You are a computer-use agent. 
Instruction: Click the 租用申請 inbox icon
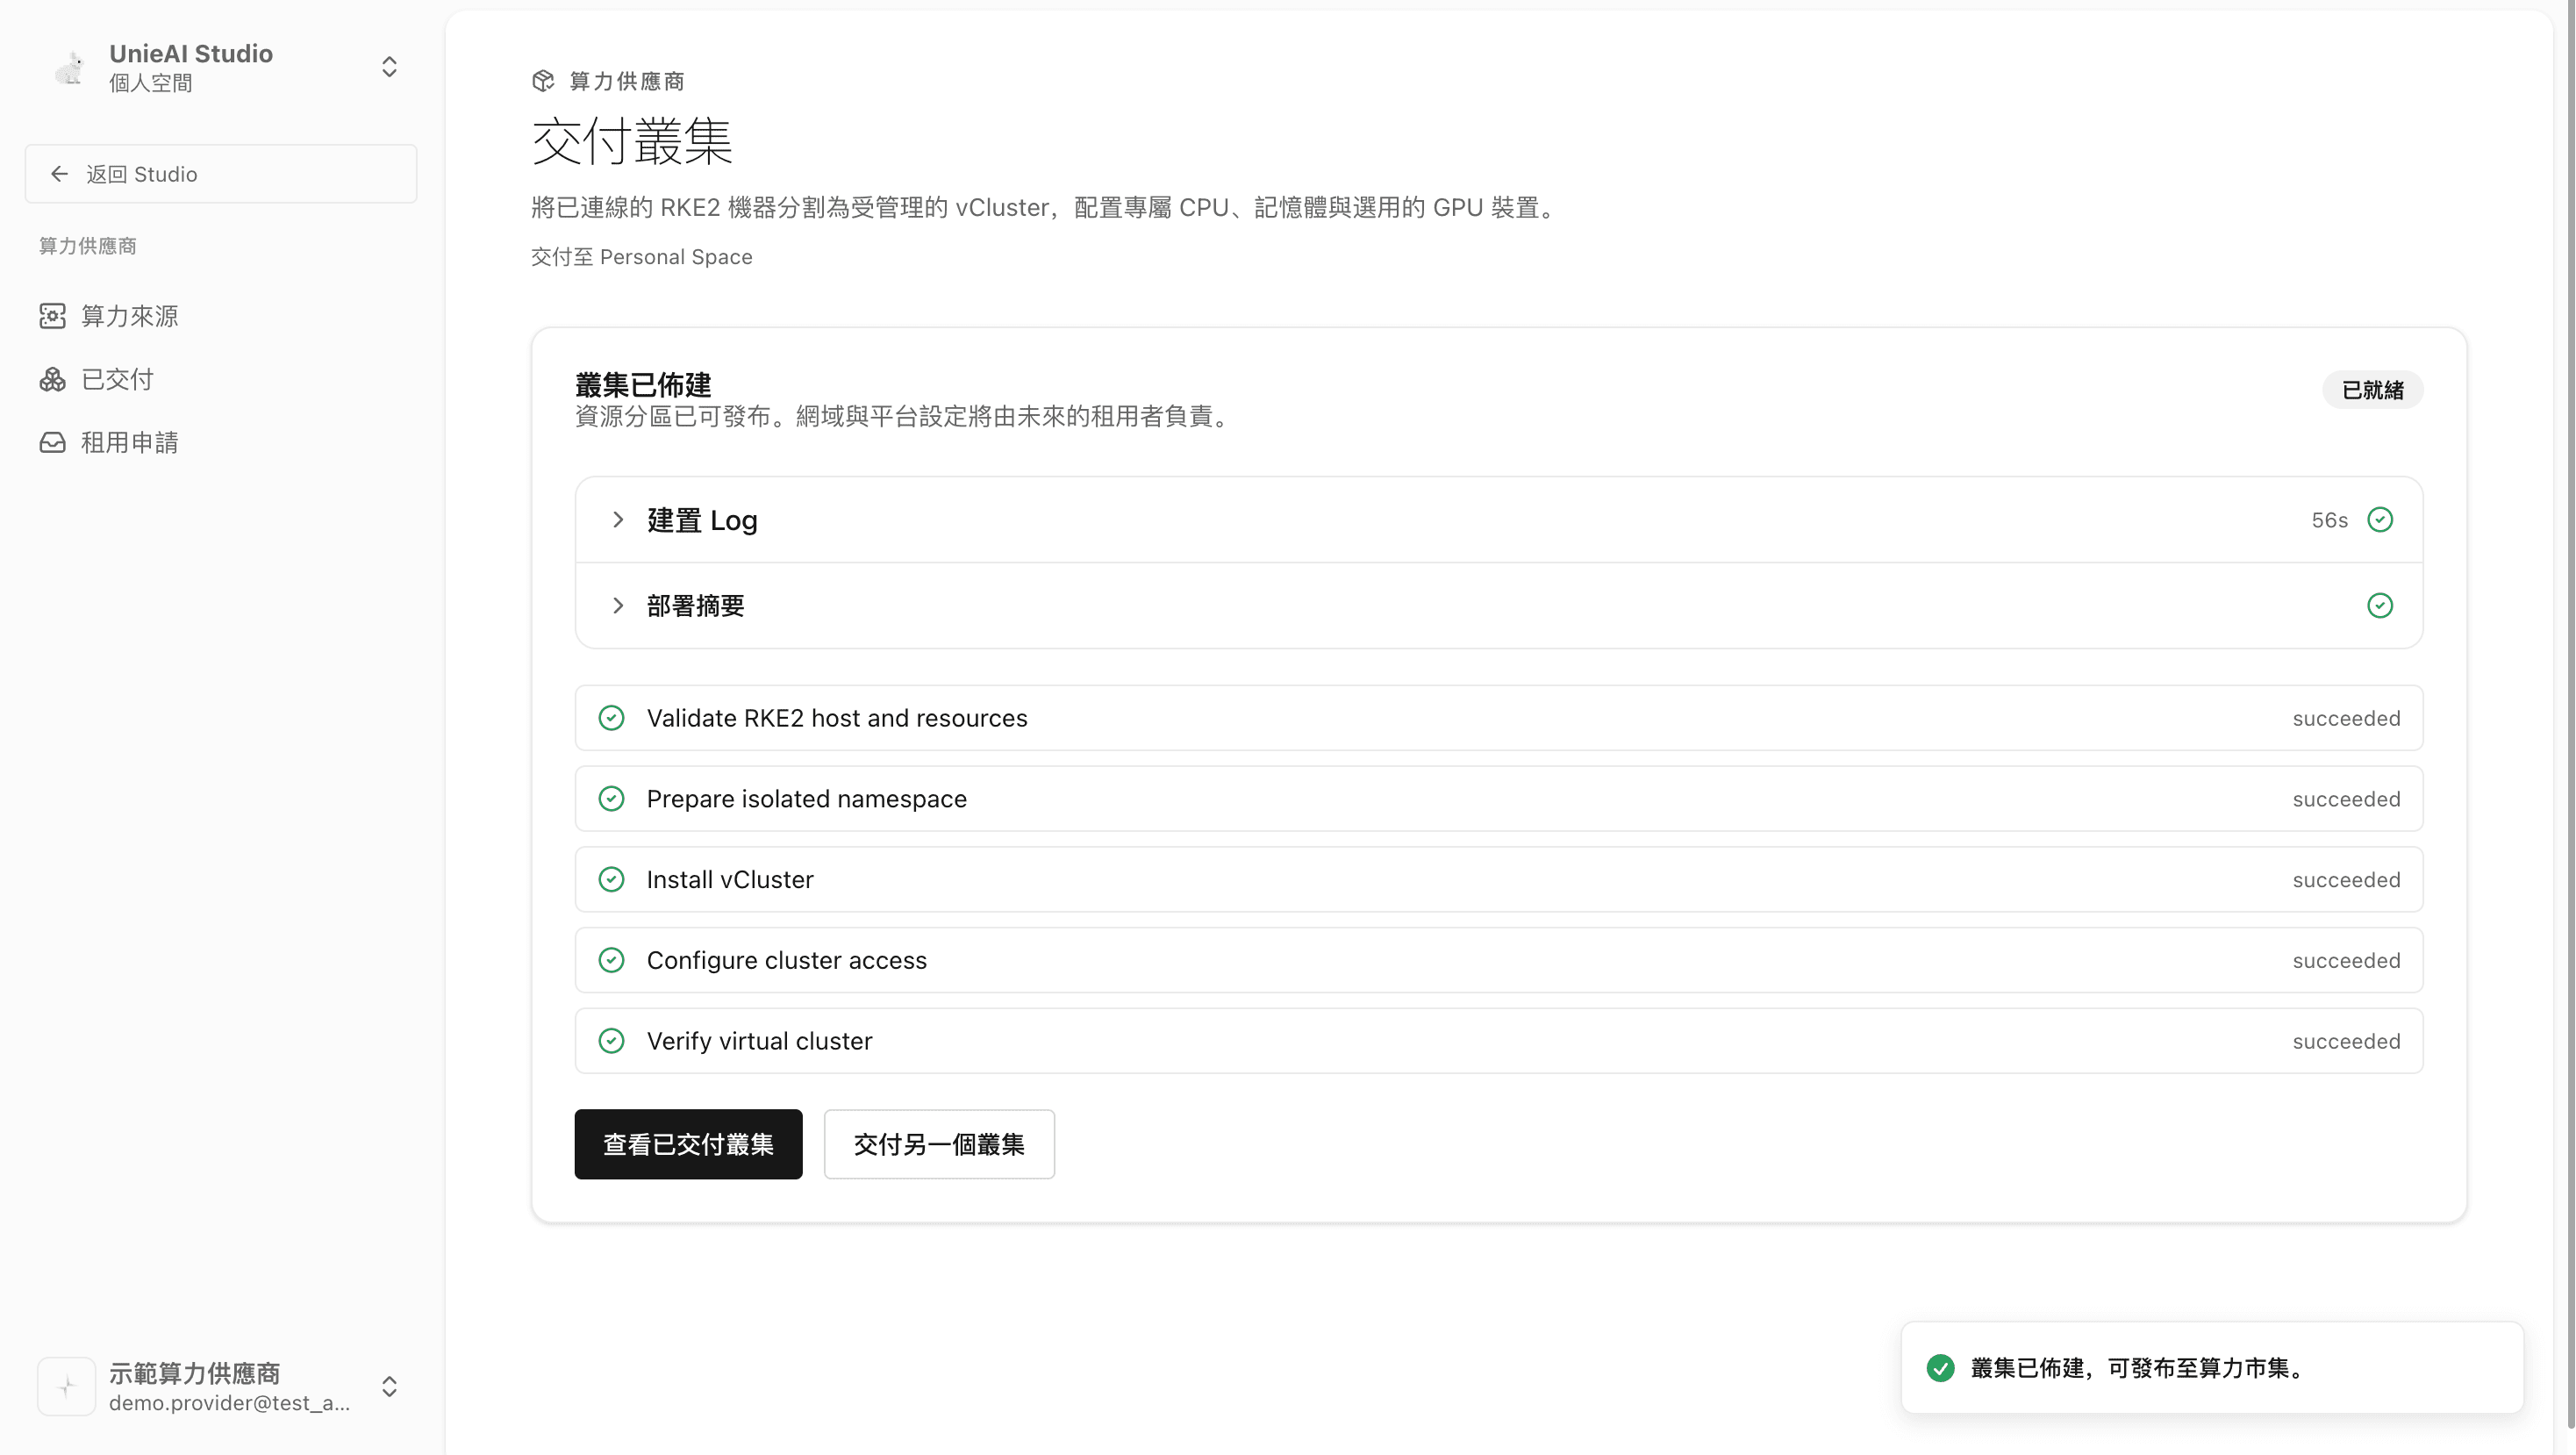click(x=53, y=443)
